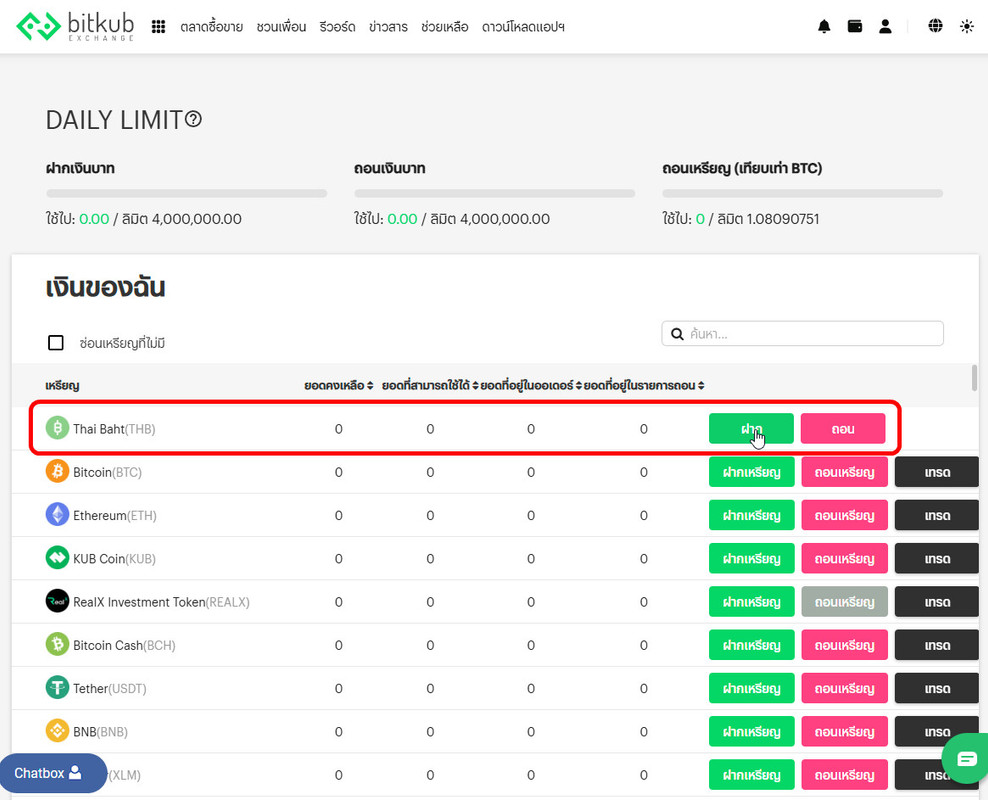
Task: Click เทรด for Ethereum
Action: [937, 515]
